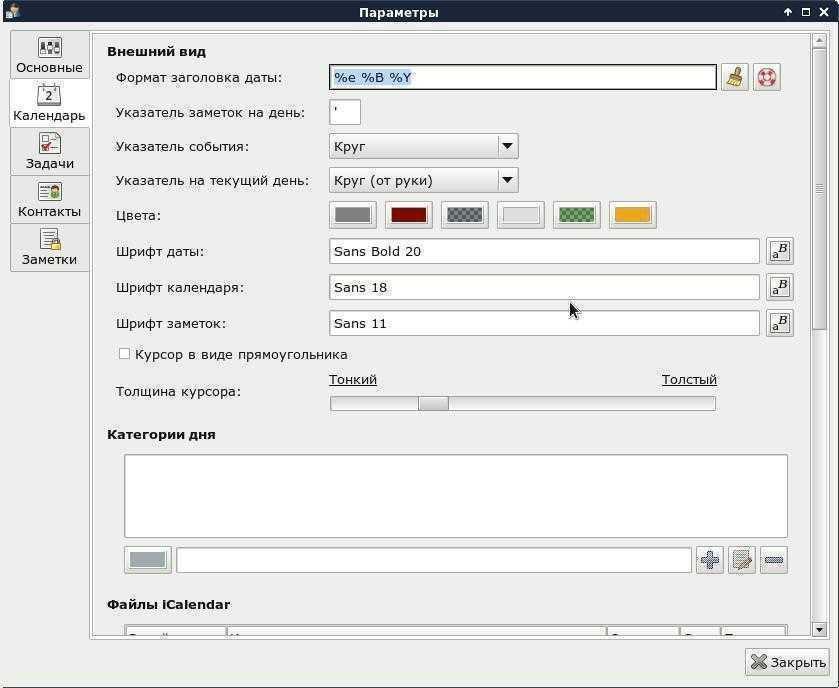Click the Sans 11 font field

click(544, 323)
